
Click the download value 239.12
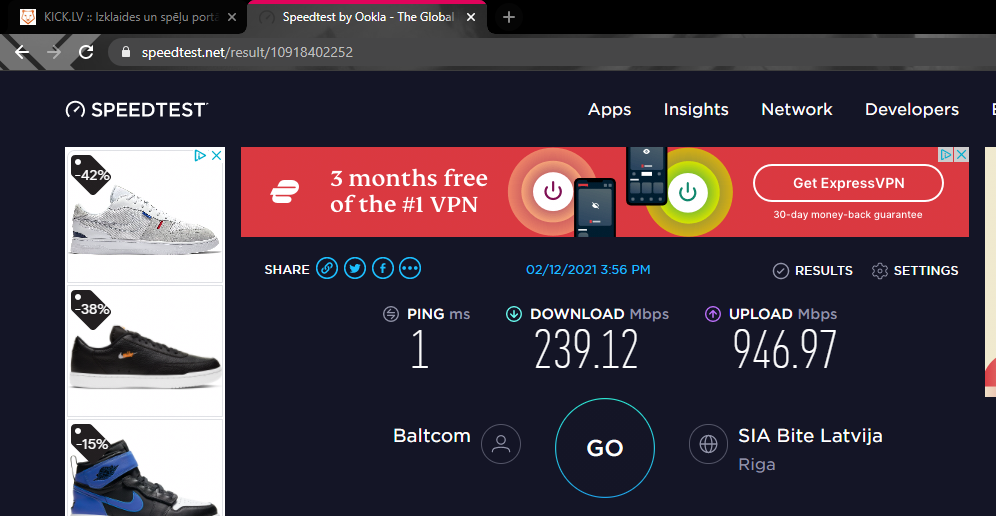(586, 350)
